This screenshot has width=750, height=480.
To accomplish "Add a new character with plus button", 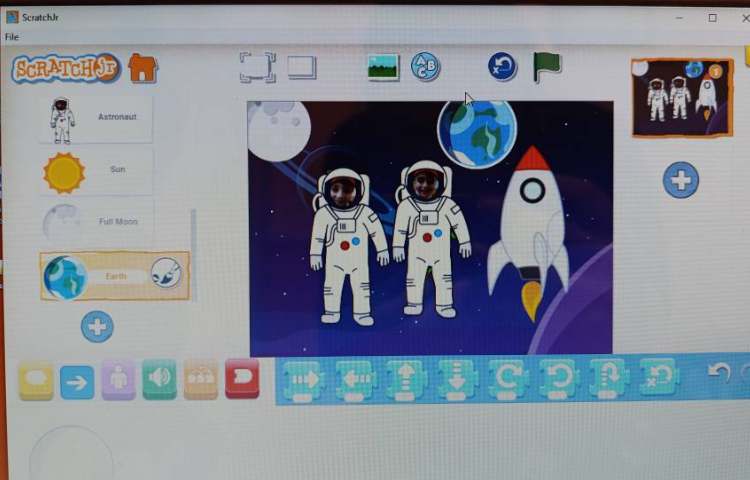I will click(97, 327).
